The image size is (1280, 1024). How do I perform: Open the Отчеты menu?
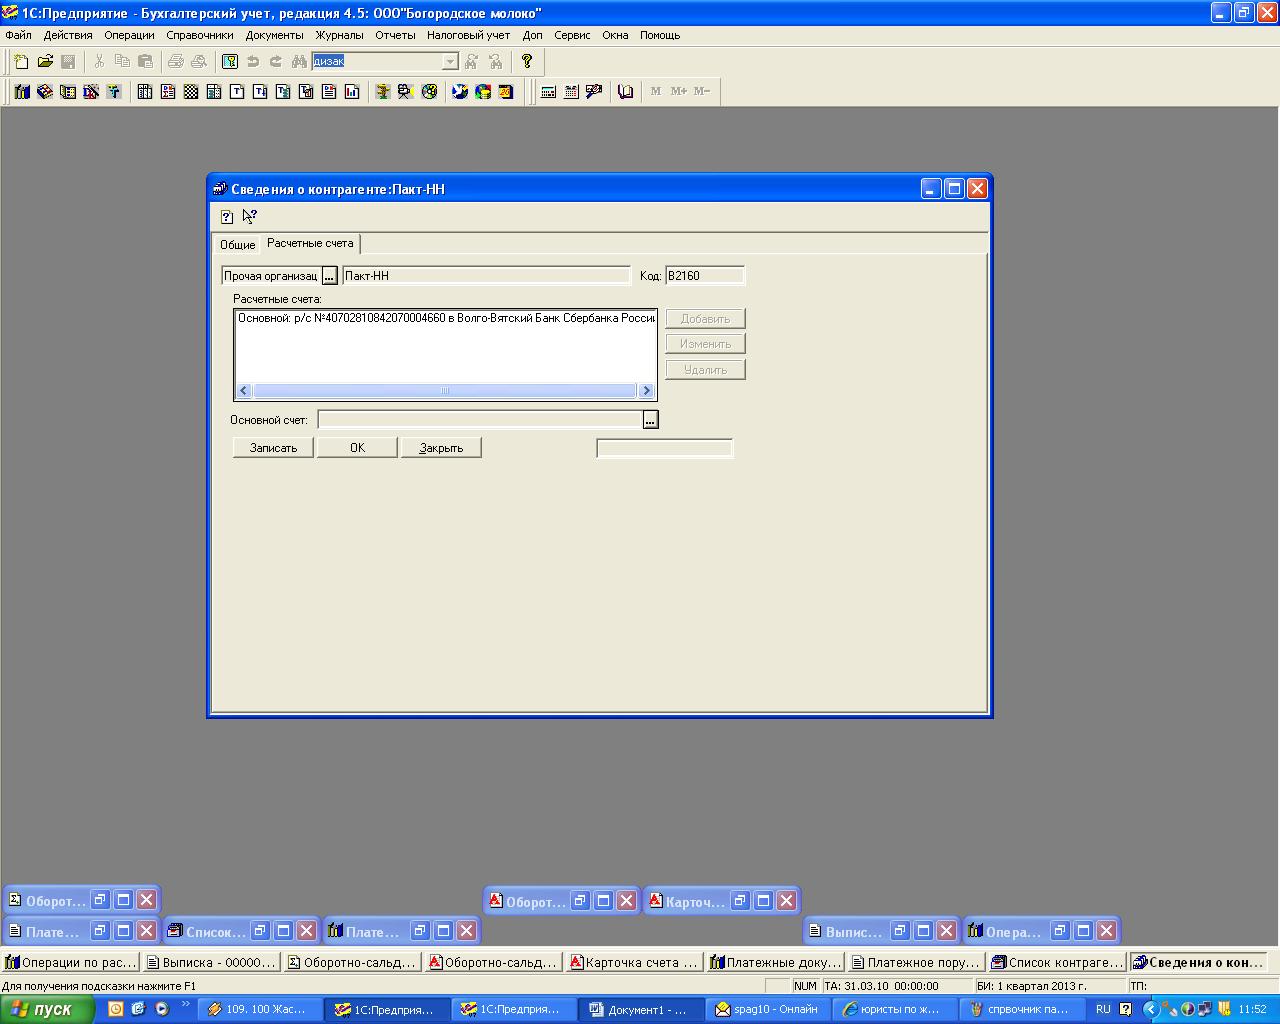click(395, 35)
